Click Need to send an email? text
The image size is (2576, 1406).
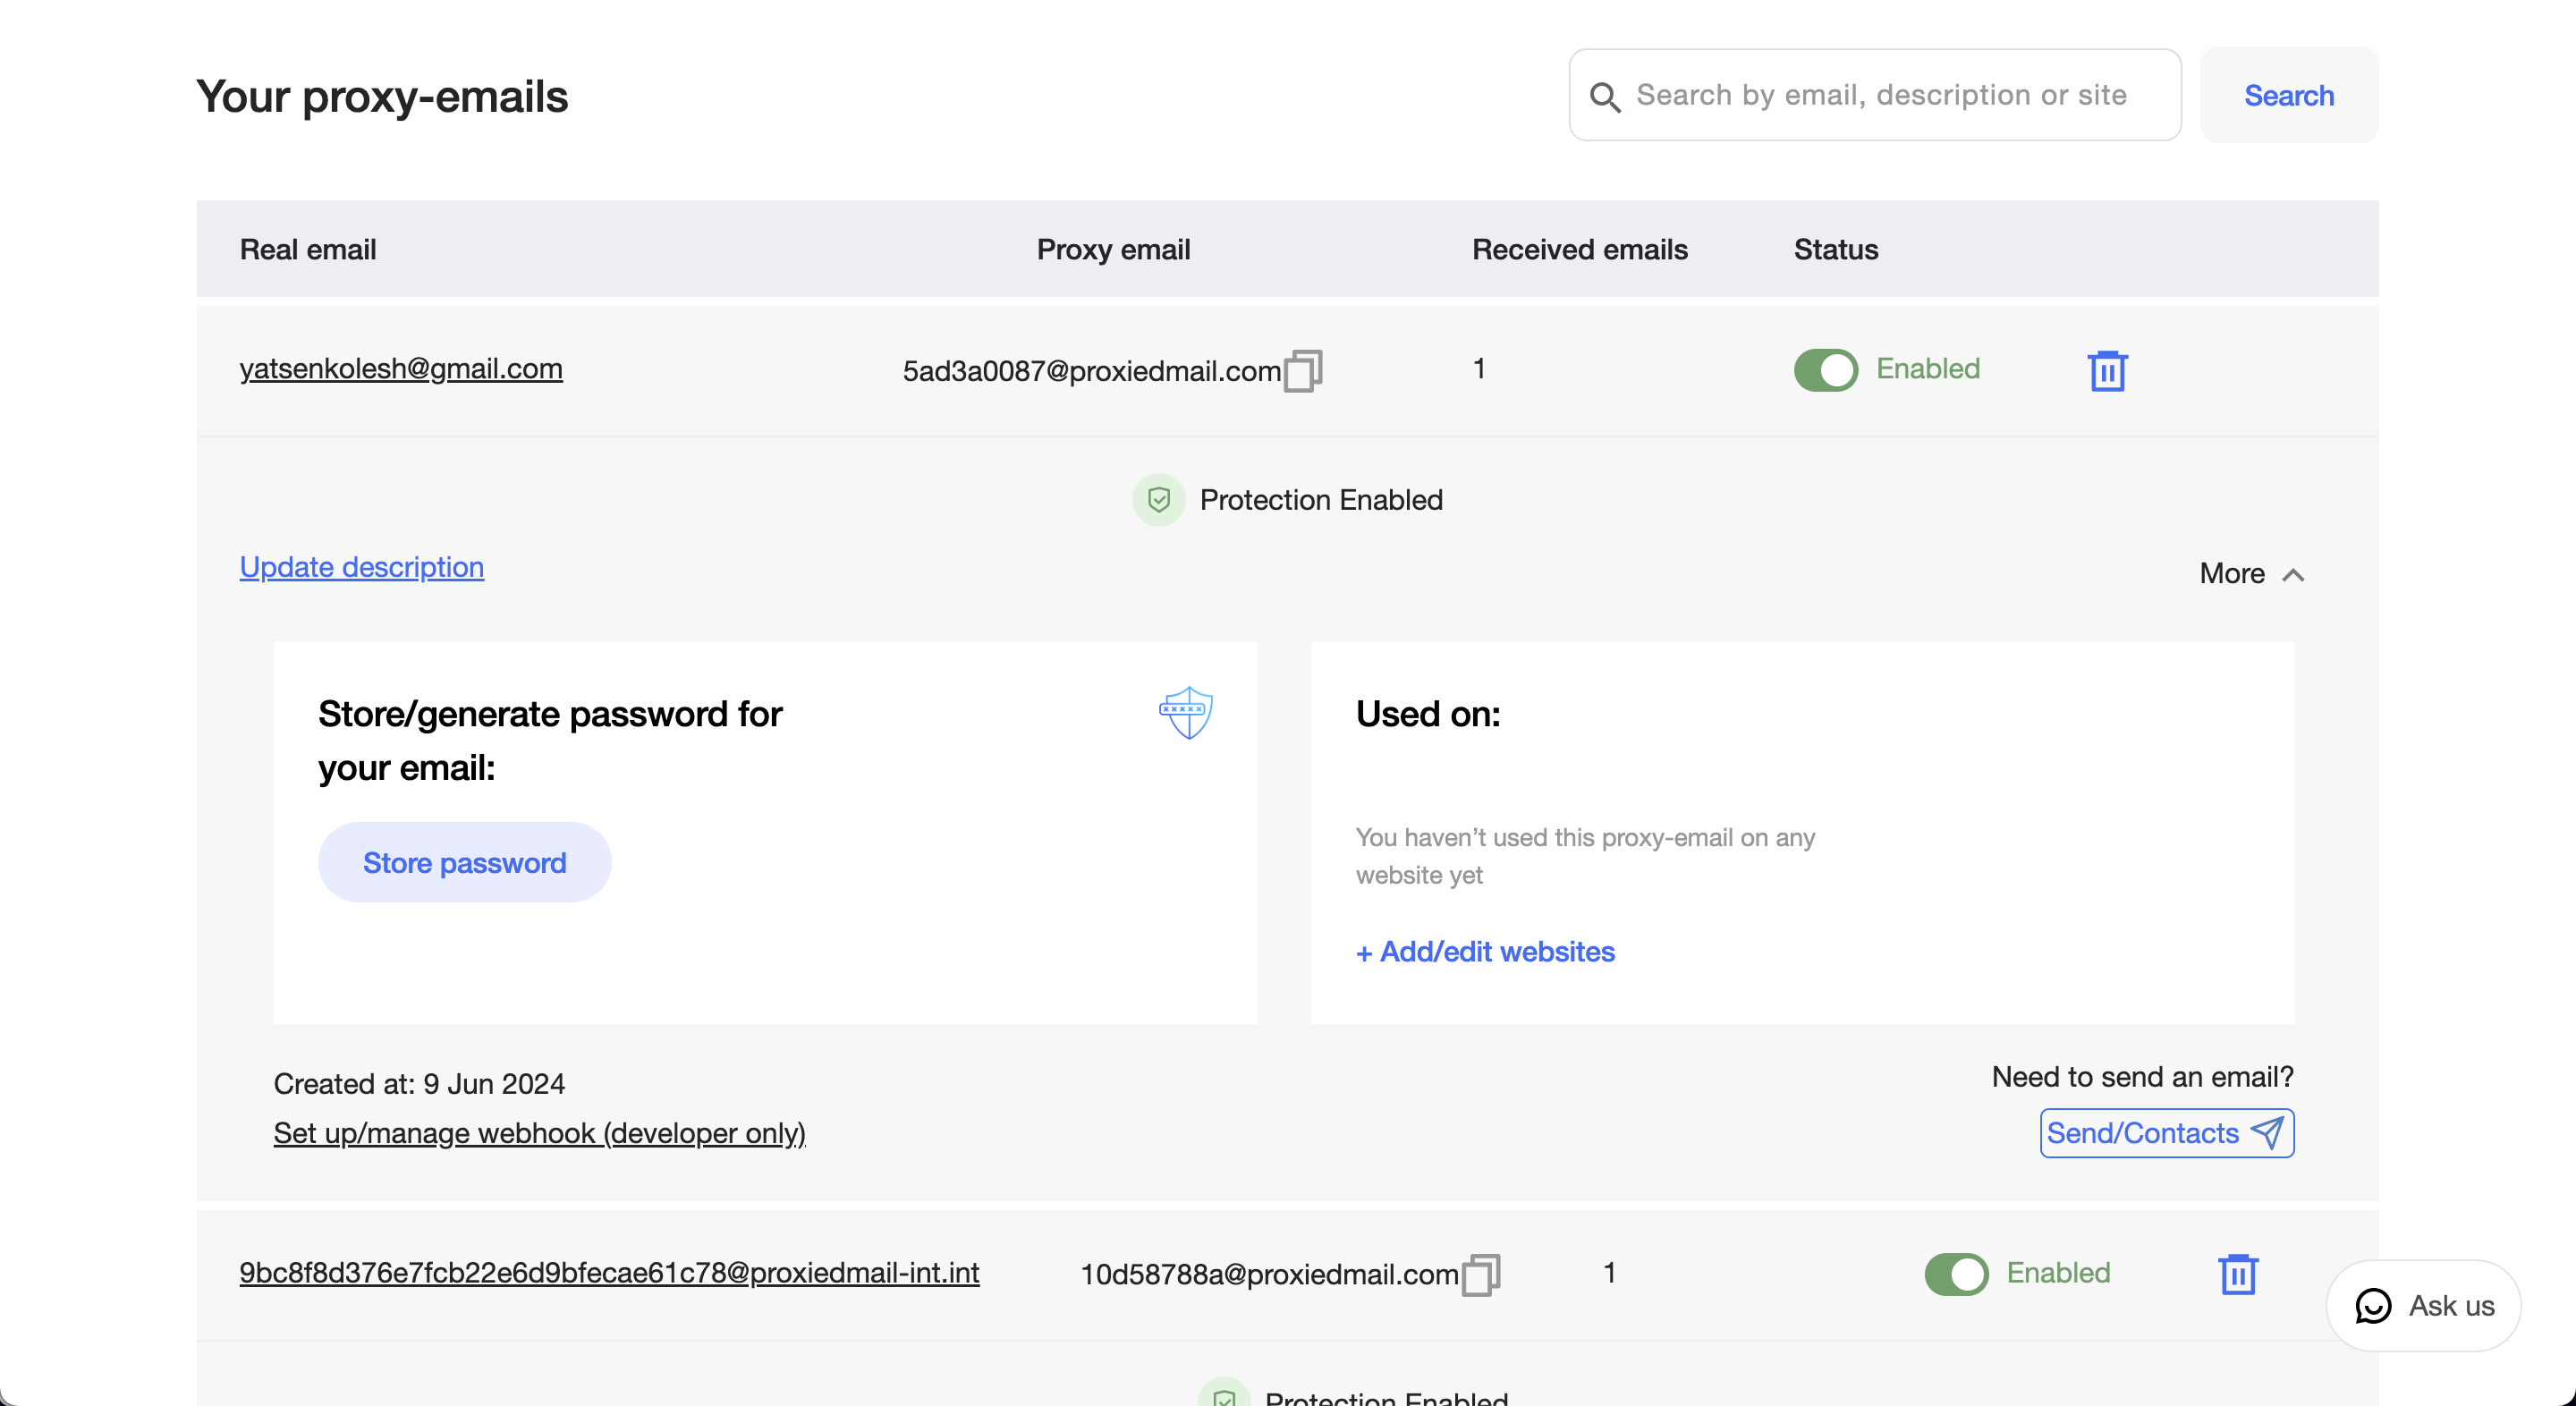(x=2142, y=1076)
